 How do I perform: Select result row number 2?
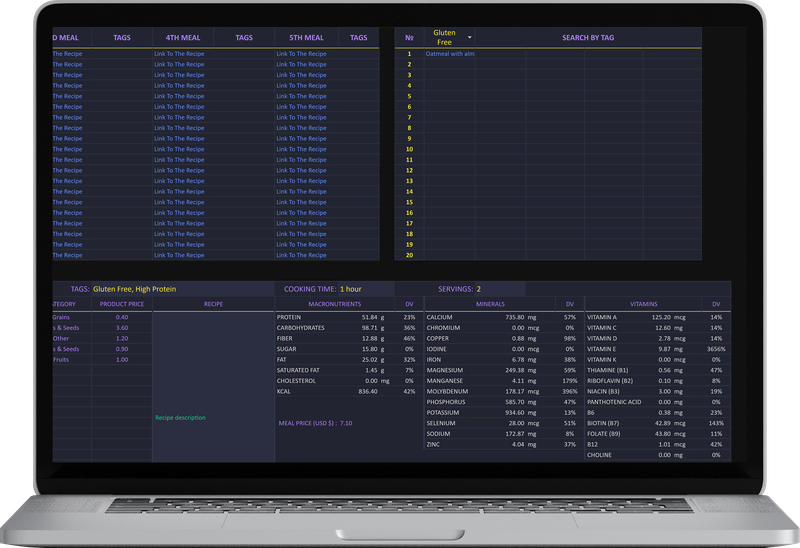pos(409,64)
